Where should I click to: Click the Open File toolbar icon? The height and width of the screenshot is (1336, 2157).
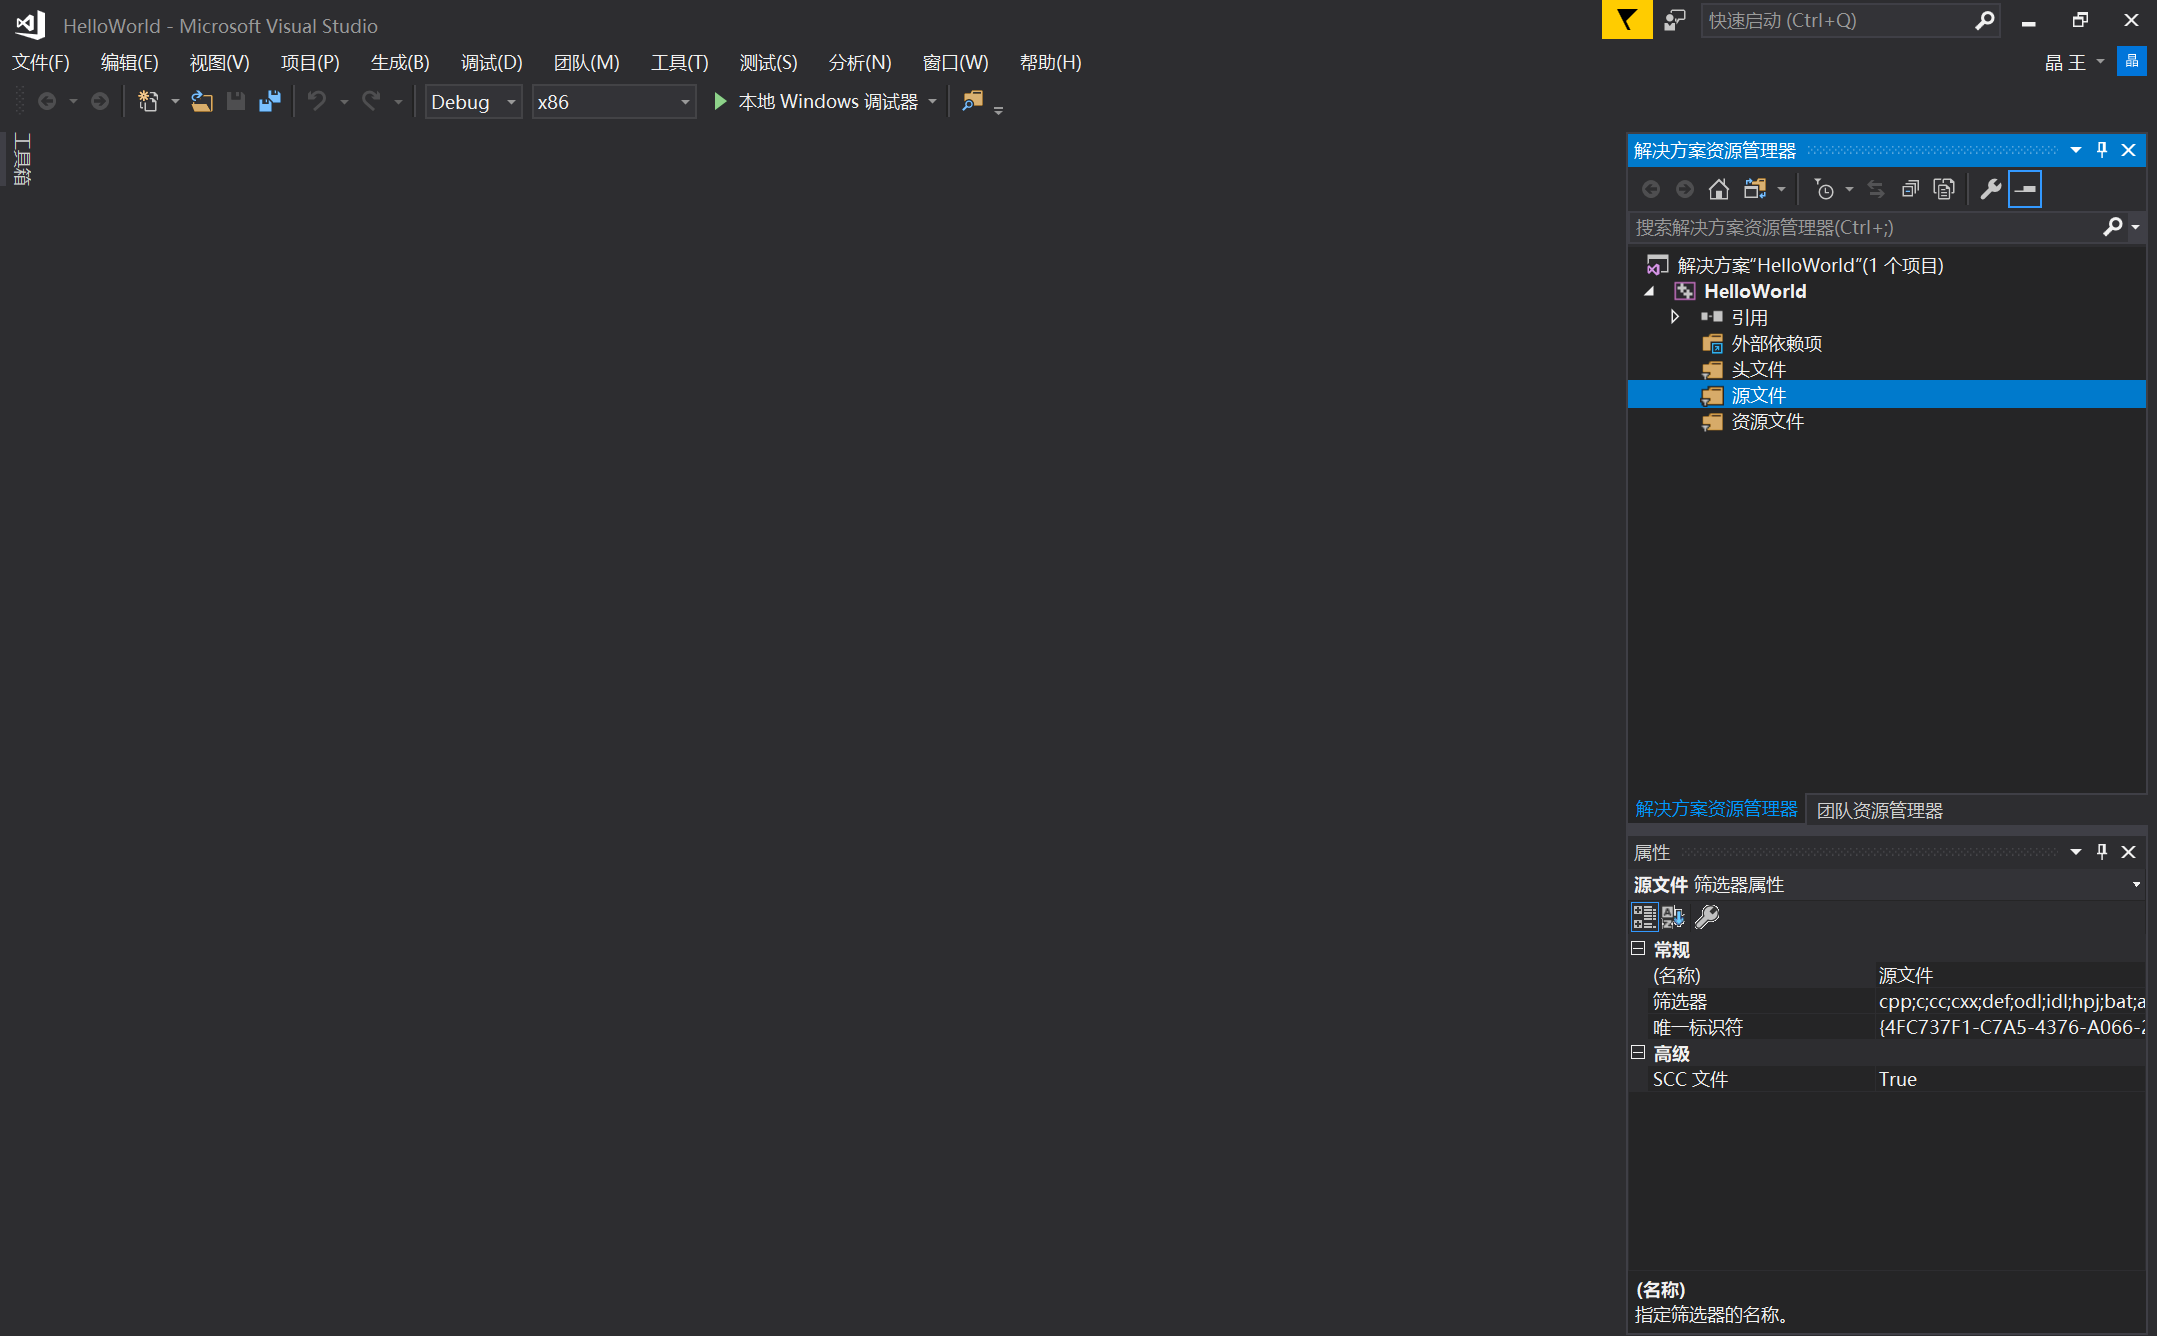click(202, 102)
